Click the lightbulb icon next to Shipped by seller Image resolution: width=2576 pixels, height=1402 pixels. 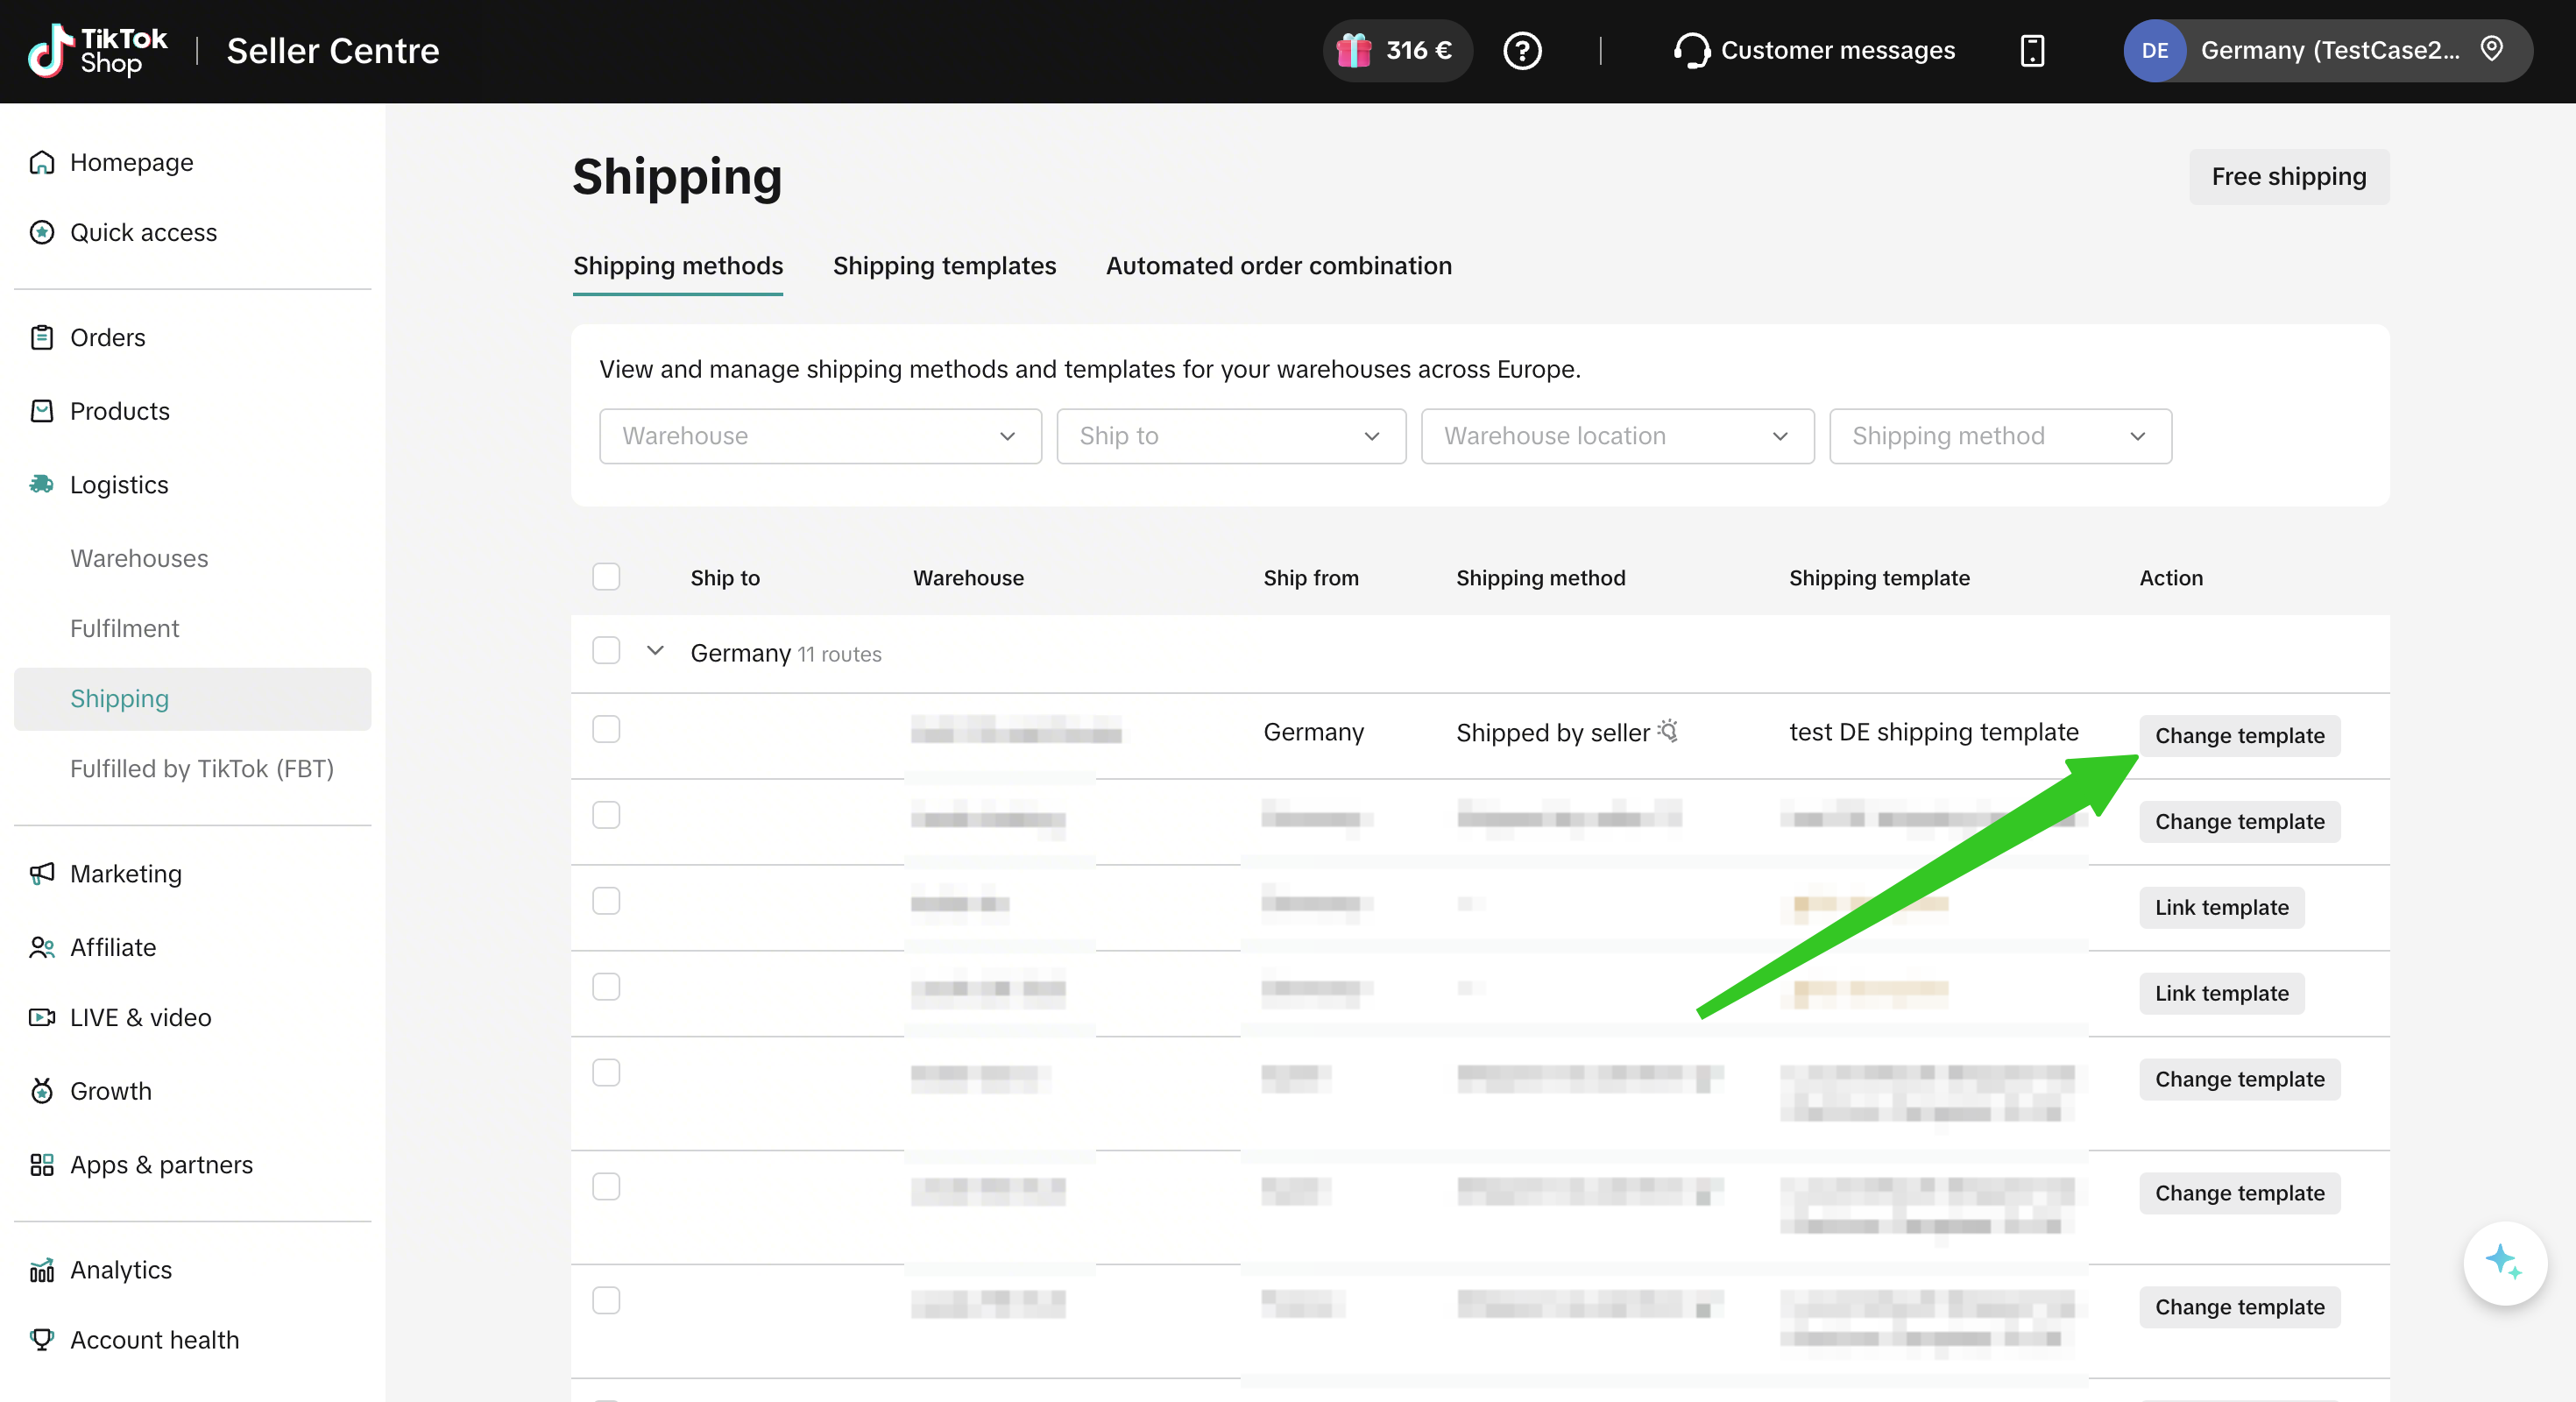point(1668,731)
